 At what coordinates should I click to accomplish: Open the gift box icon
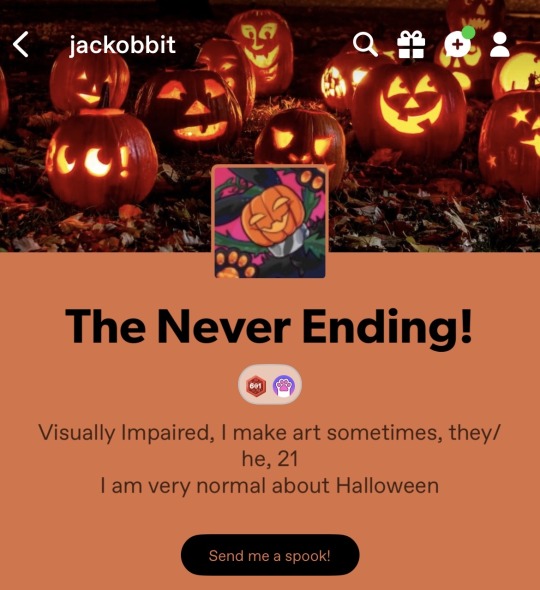[x=411, y=44]
